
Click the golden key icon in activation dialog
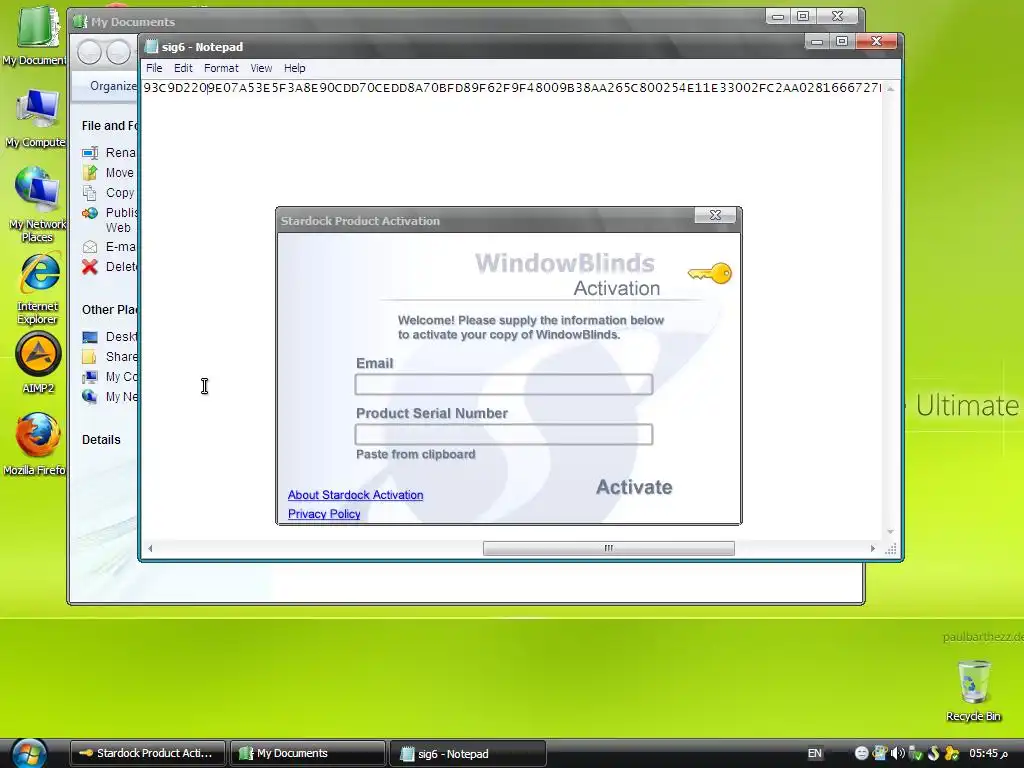pos(711,274)
